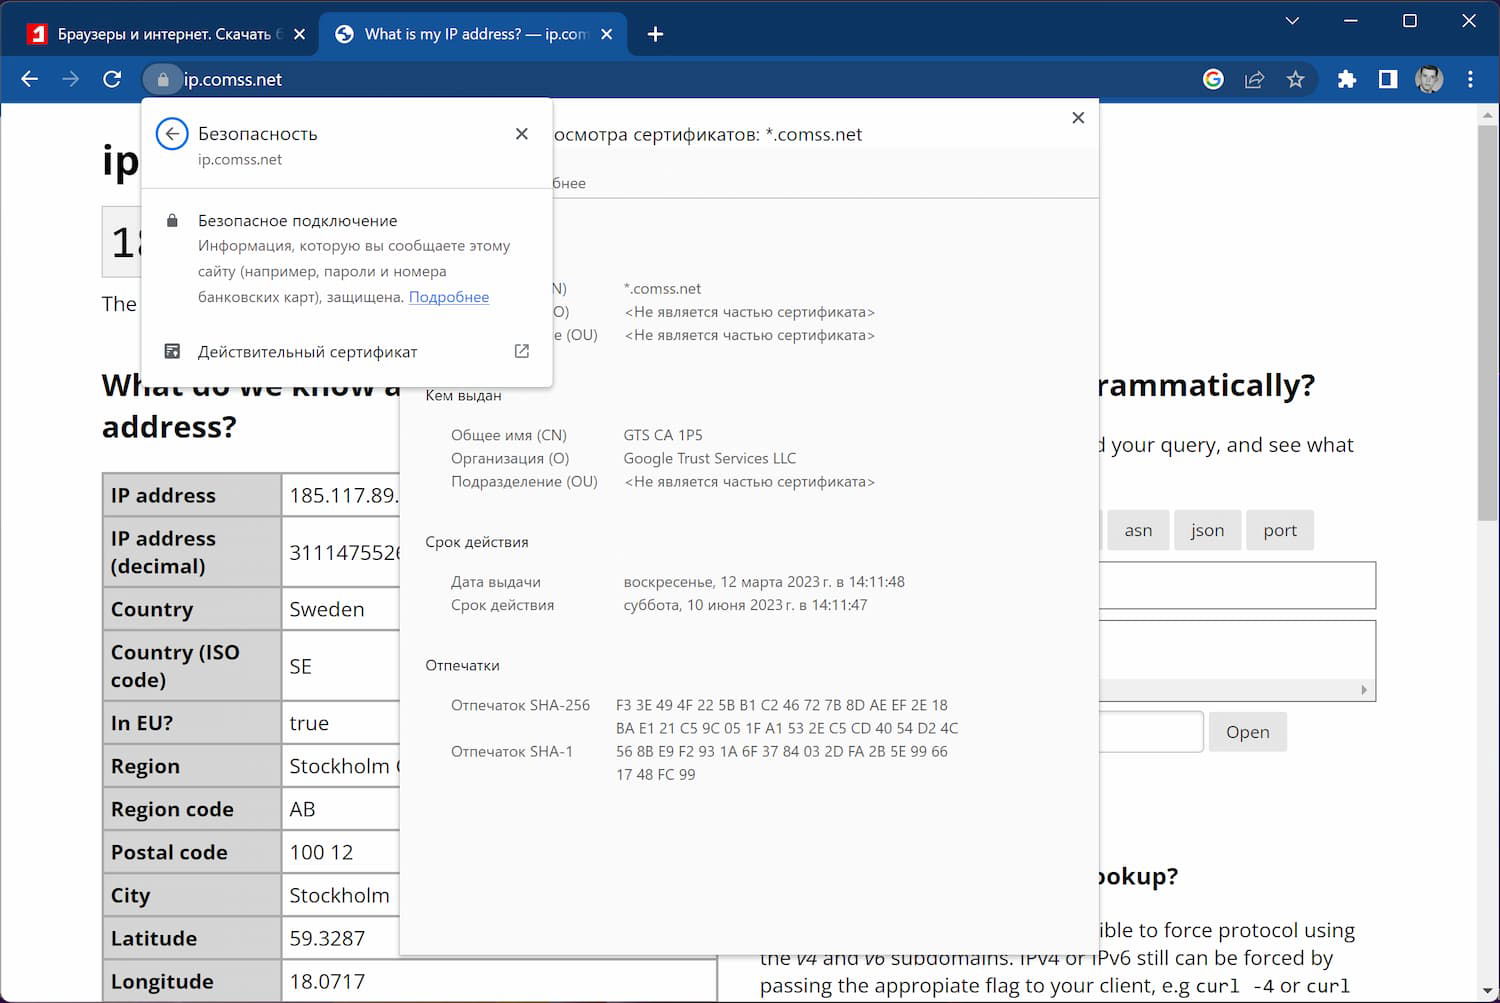Click the Postal code value 100 12

321,852
